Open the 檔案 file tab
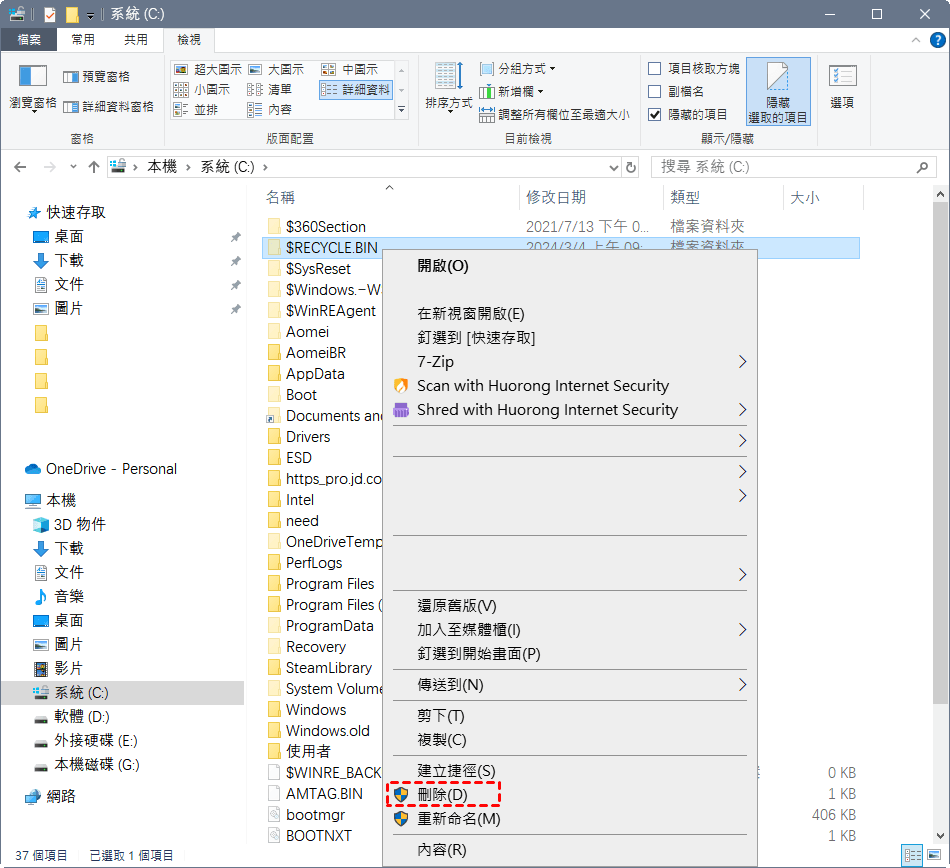 tap(28, 40)
